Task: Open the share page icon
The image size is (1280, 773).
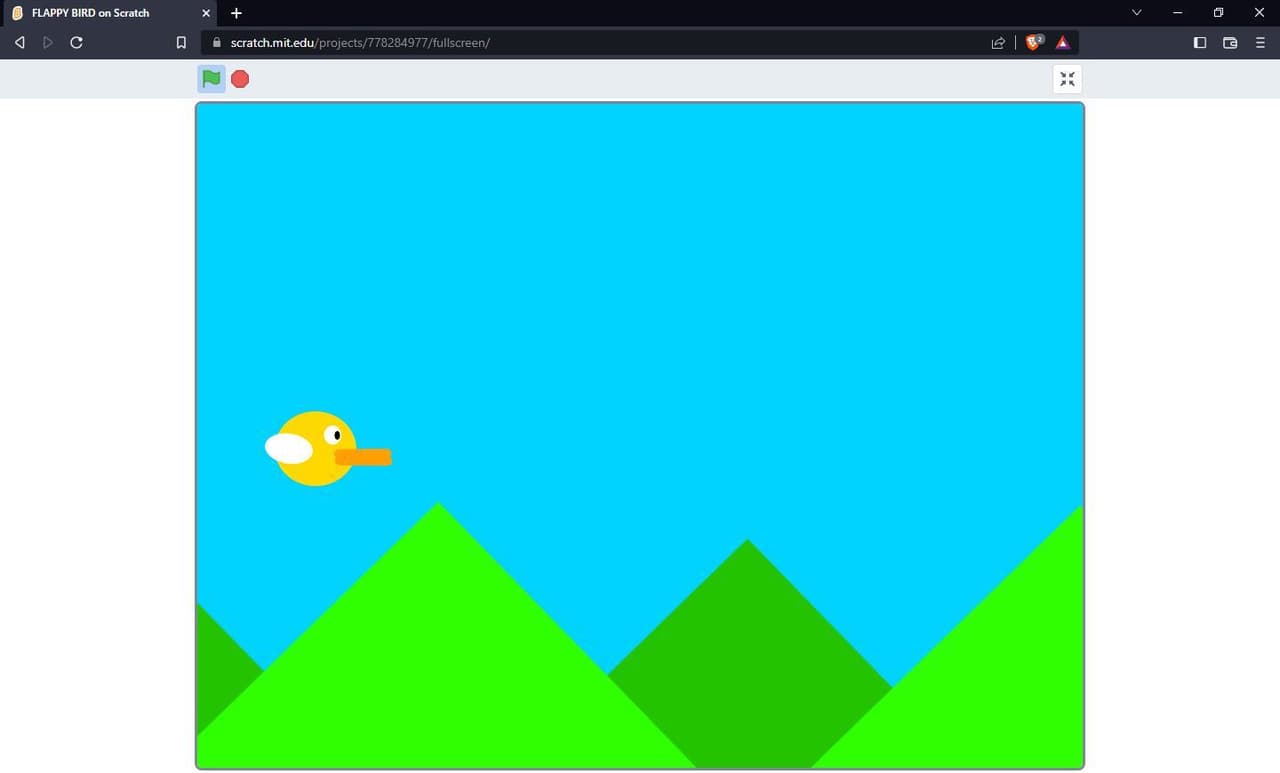Action: (998, 43)
